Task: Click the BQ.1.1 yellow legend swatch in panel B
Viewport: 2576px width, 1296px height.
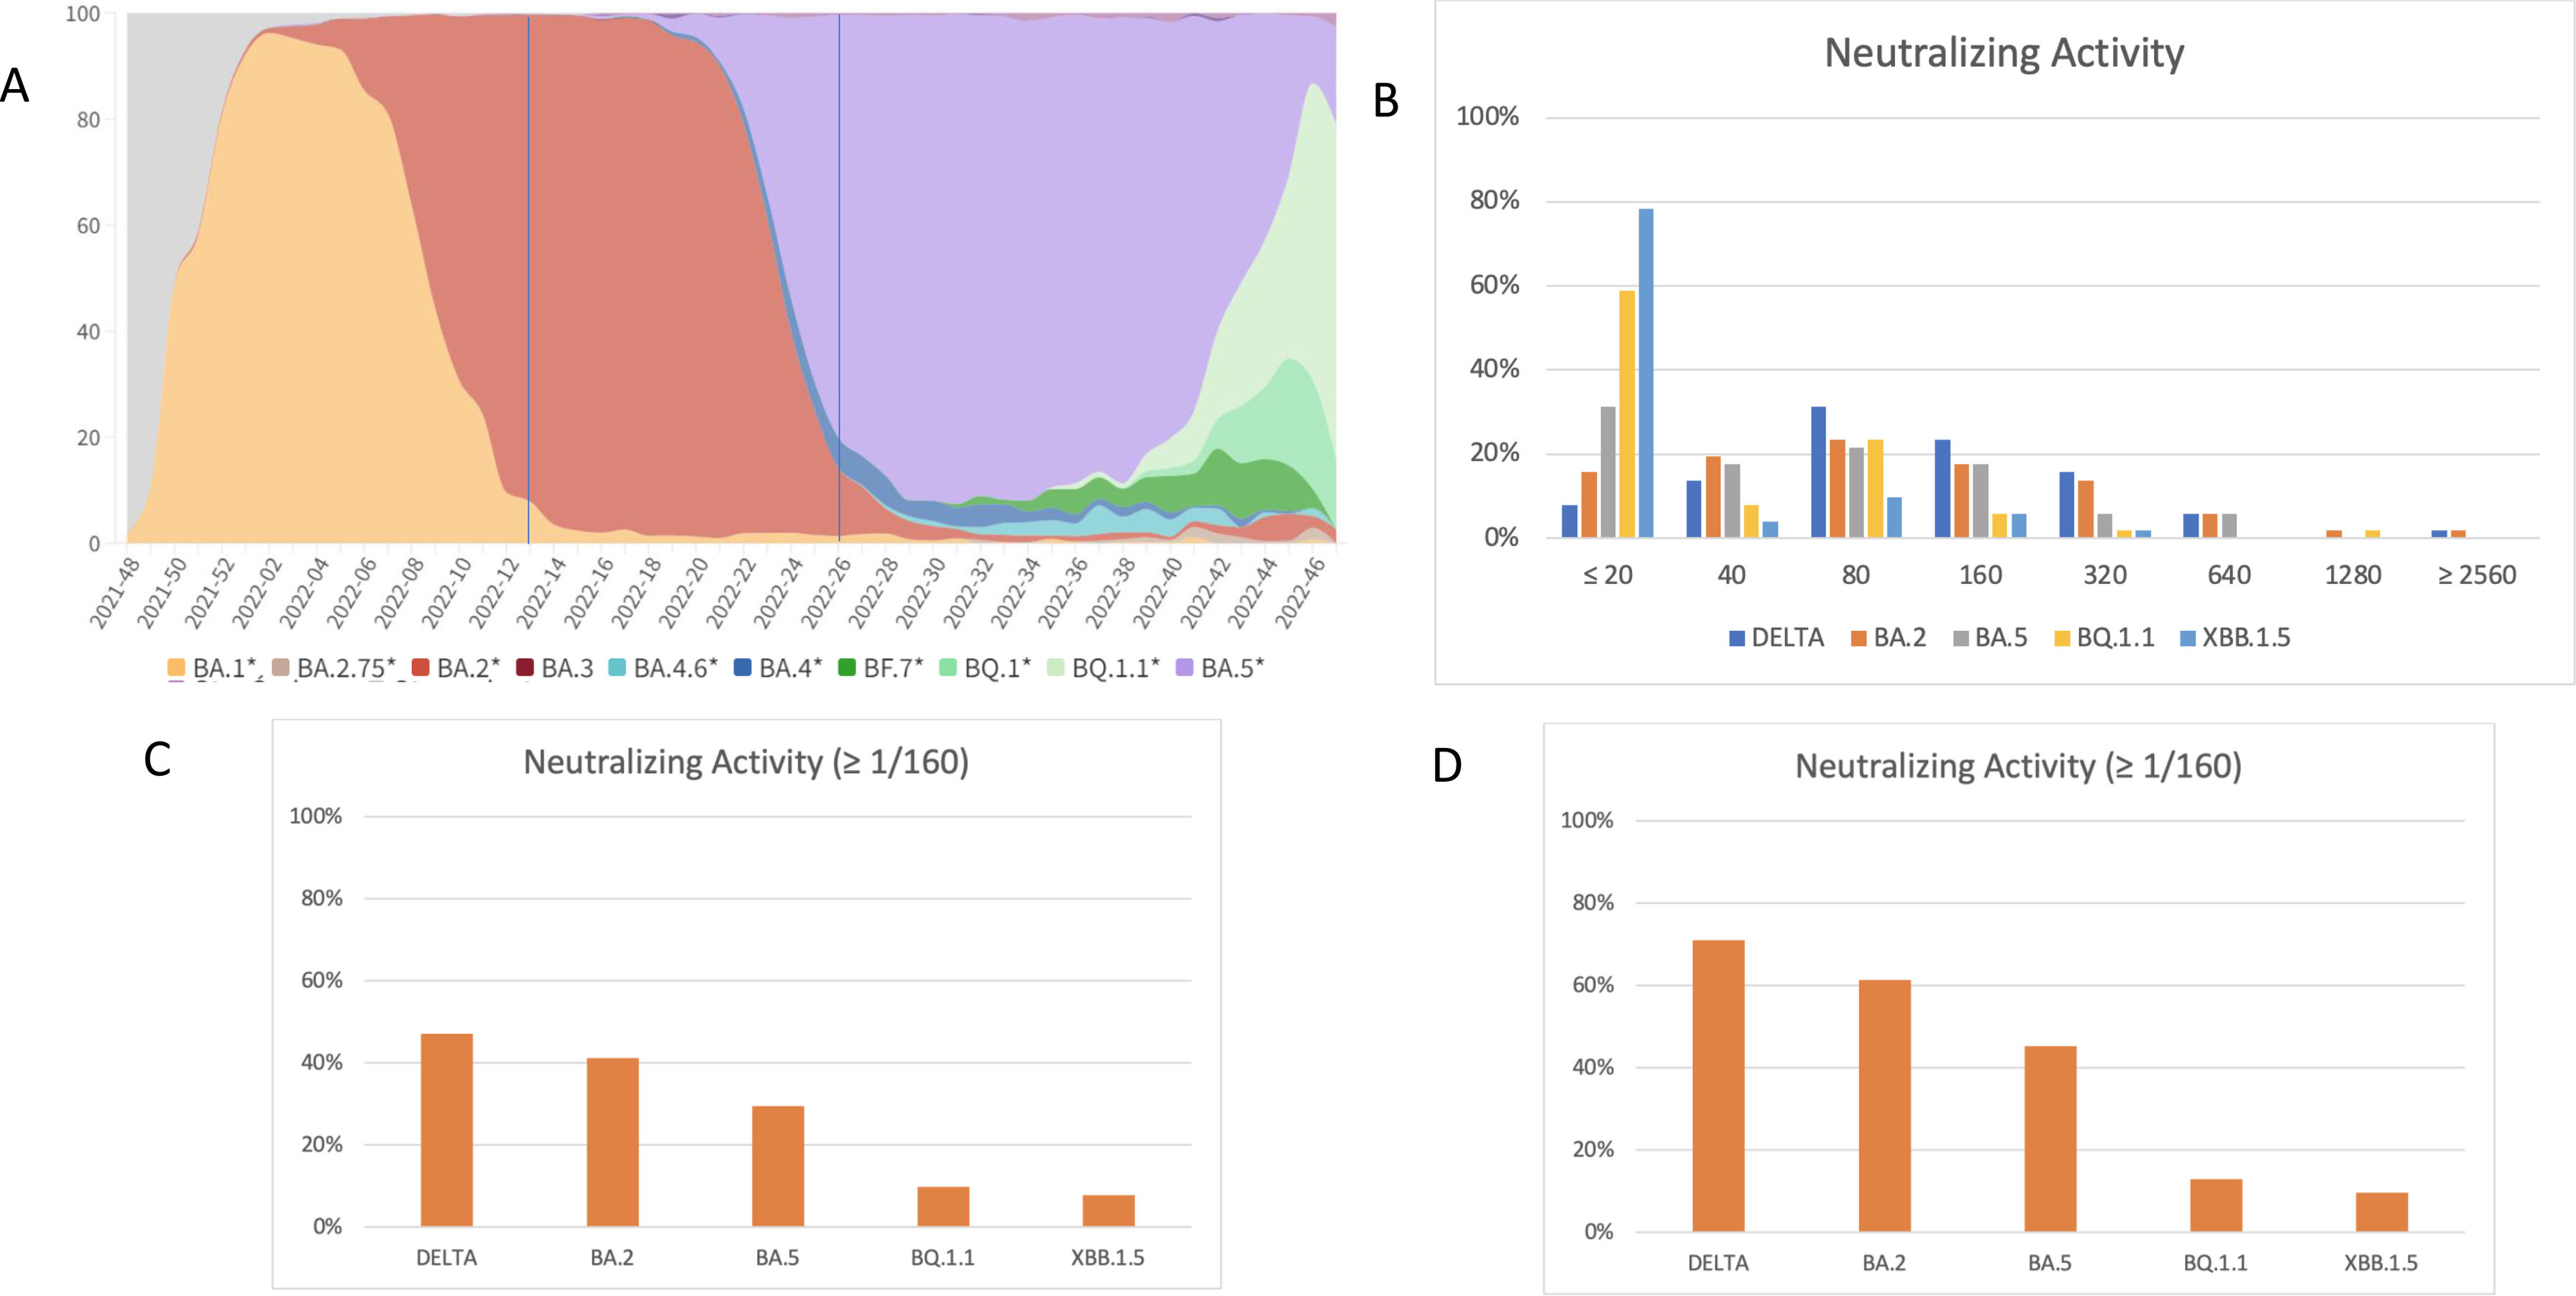Action: point(2062,638)
